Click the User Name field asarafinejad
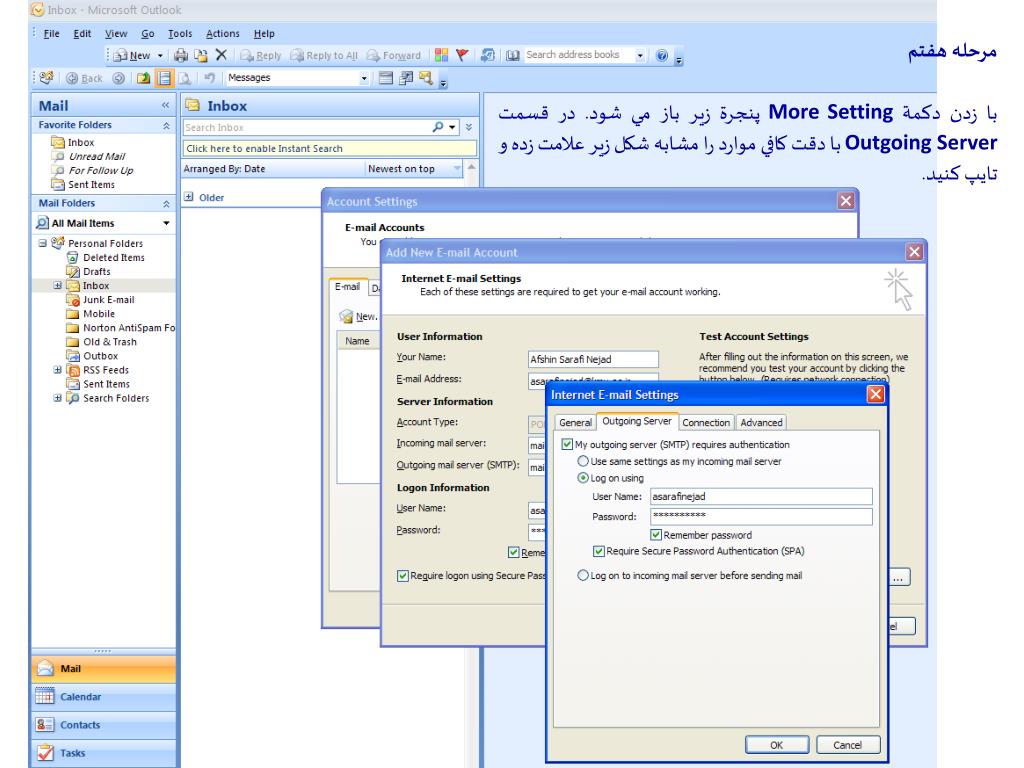Screen dimensions: 1024x768 [761, 496]
